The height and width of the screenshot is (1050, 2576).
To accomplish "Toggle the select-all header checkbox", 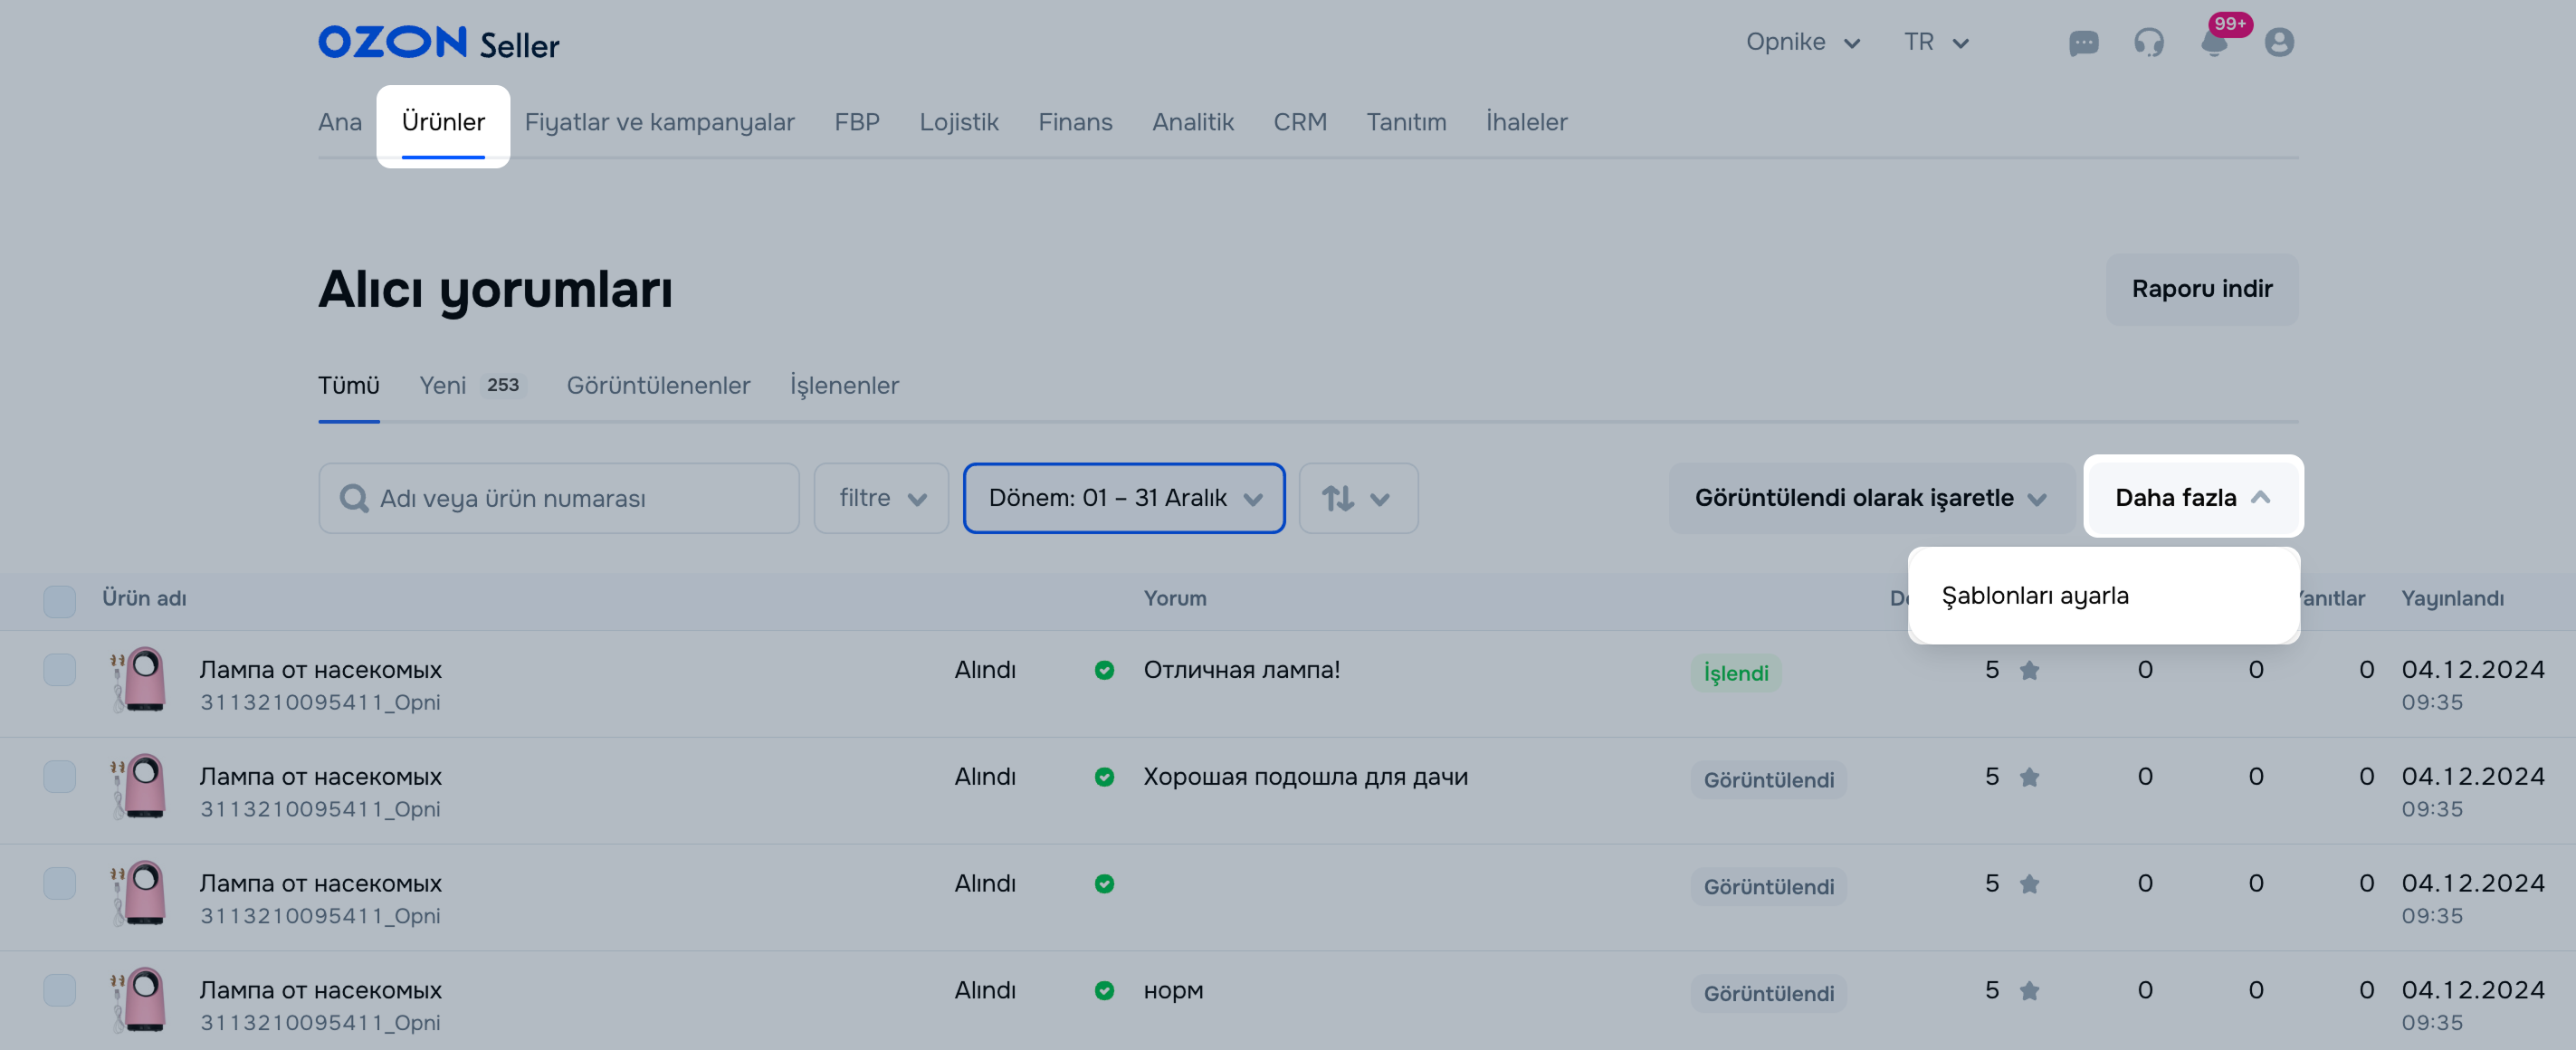I will 60,601.
